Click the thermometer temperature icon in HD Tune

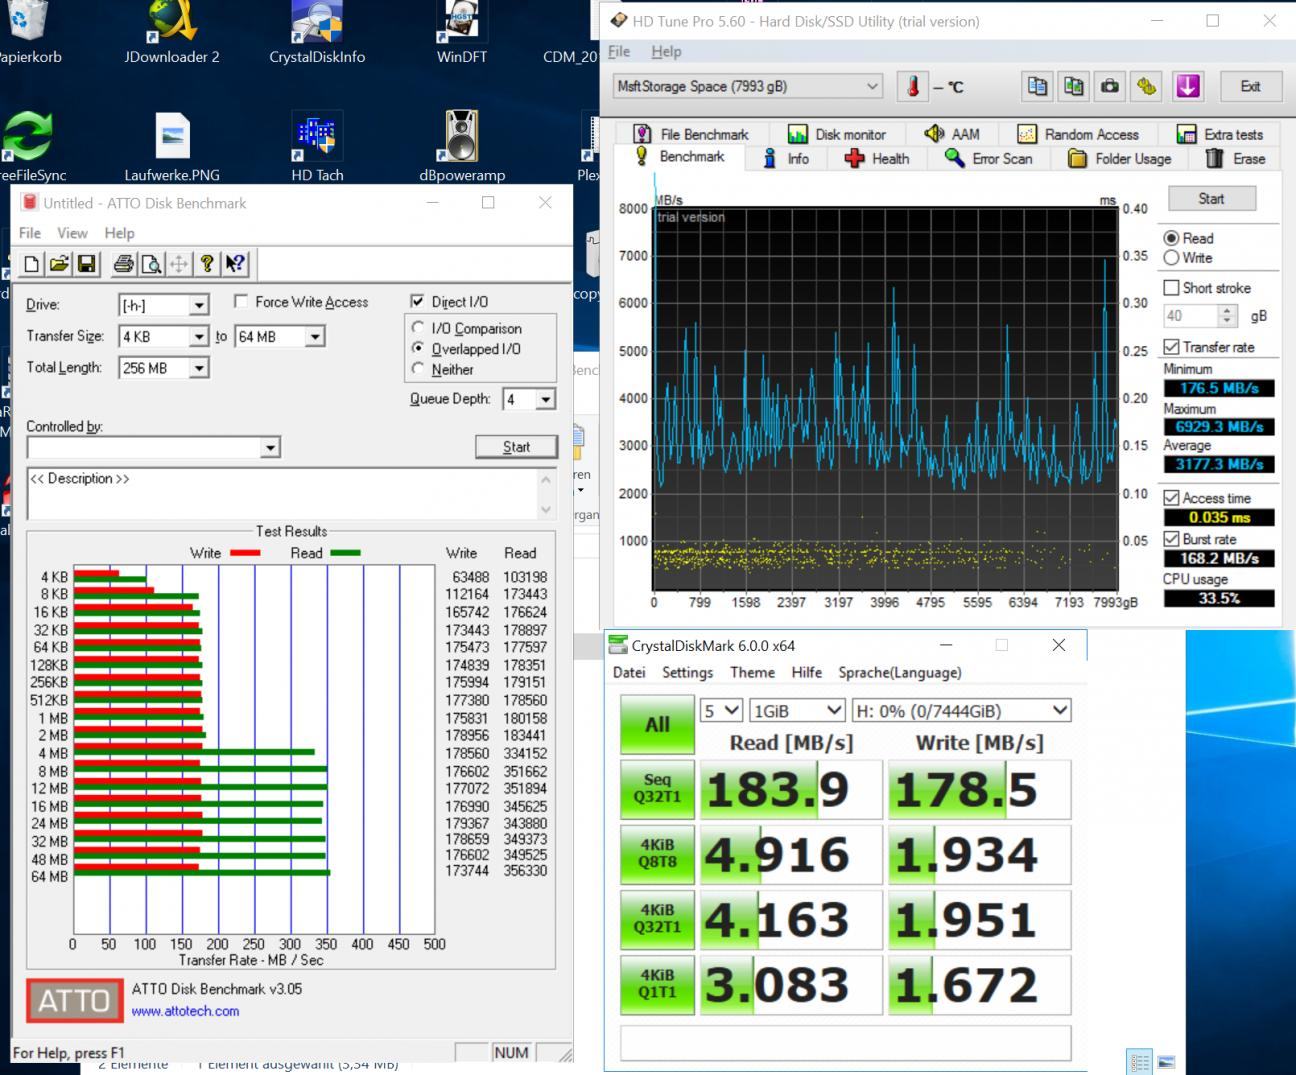tap(912, 86)
